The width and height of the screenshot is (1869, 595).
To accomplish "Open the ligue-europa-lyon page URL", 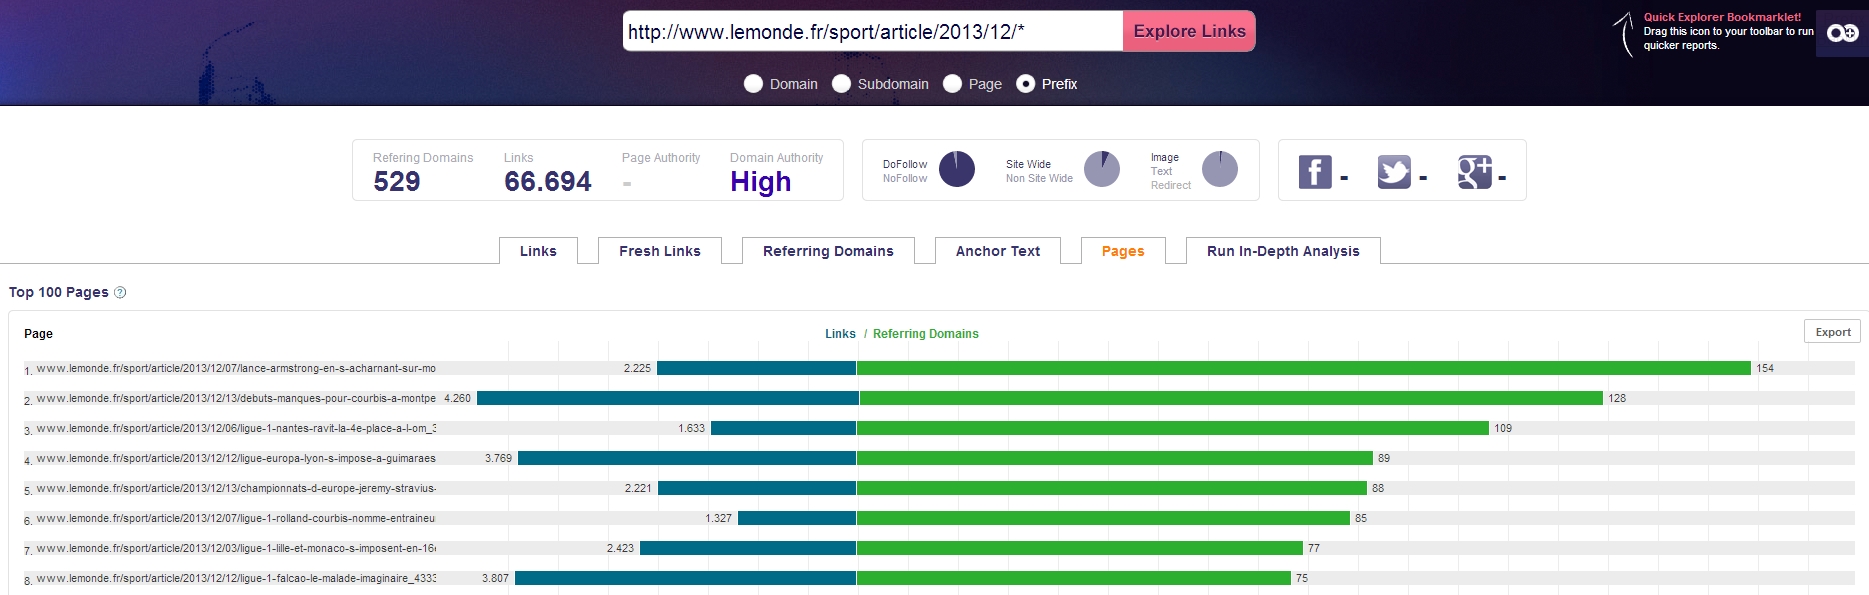I will [x=236, y=458].
